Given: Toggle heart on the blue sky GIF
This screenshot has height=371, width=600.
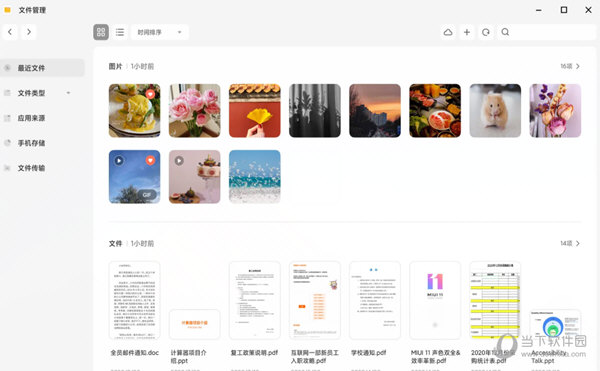Looking at the screenshot, I should [150, 160].
